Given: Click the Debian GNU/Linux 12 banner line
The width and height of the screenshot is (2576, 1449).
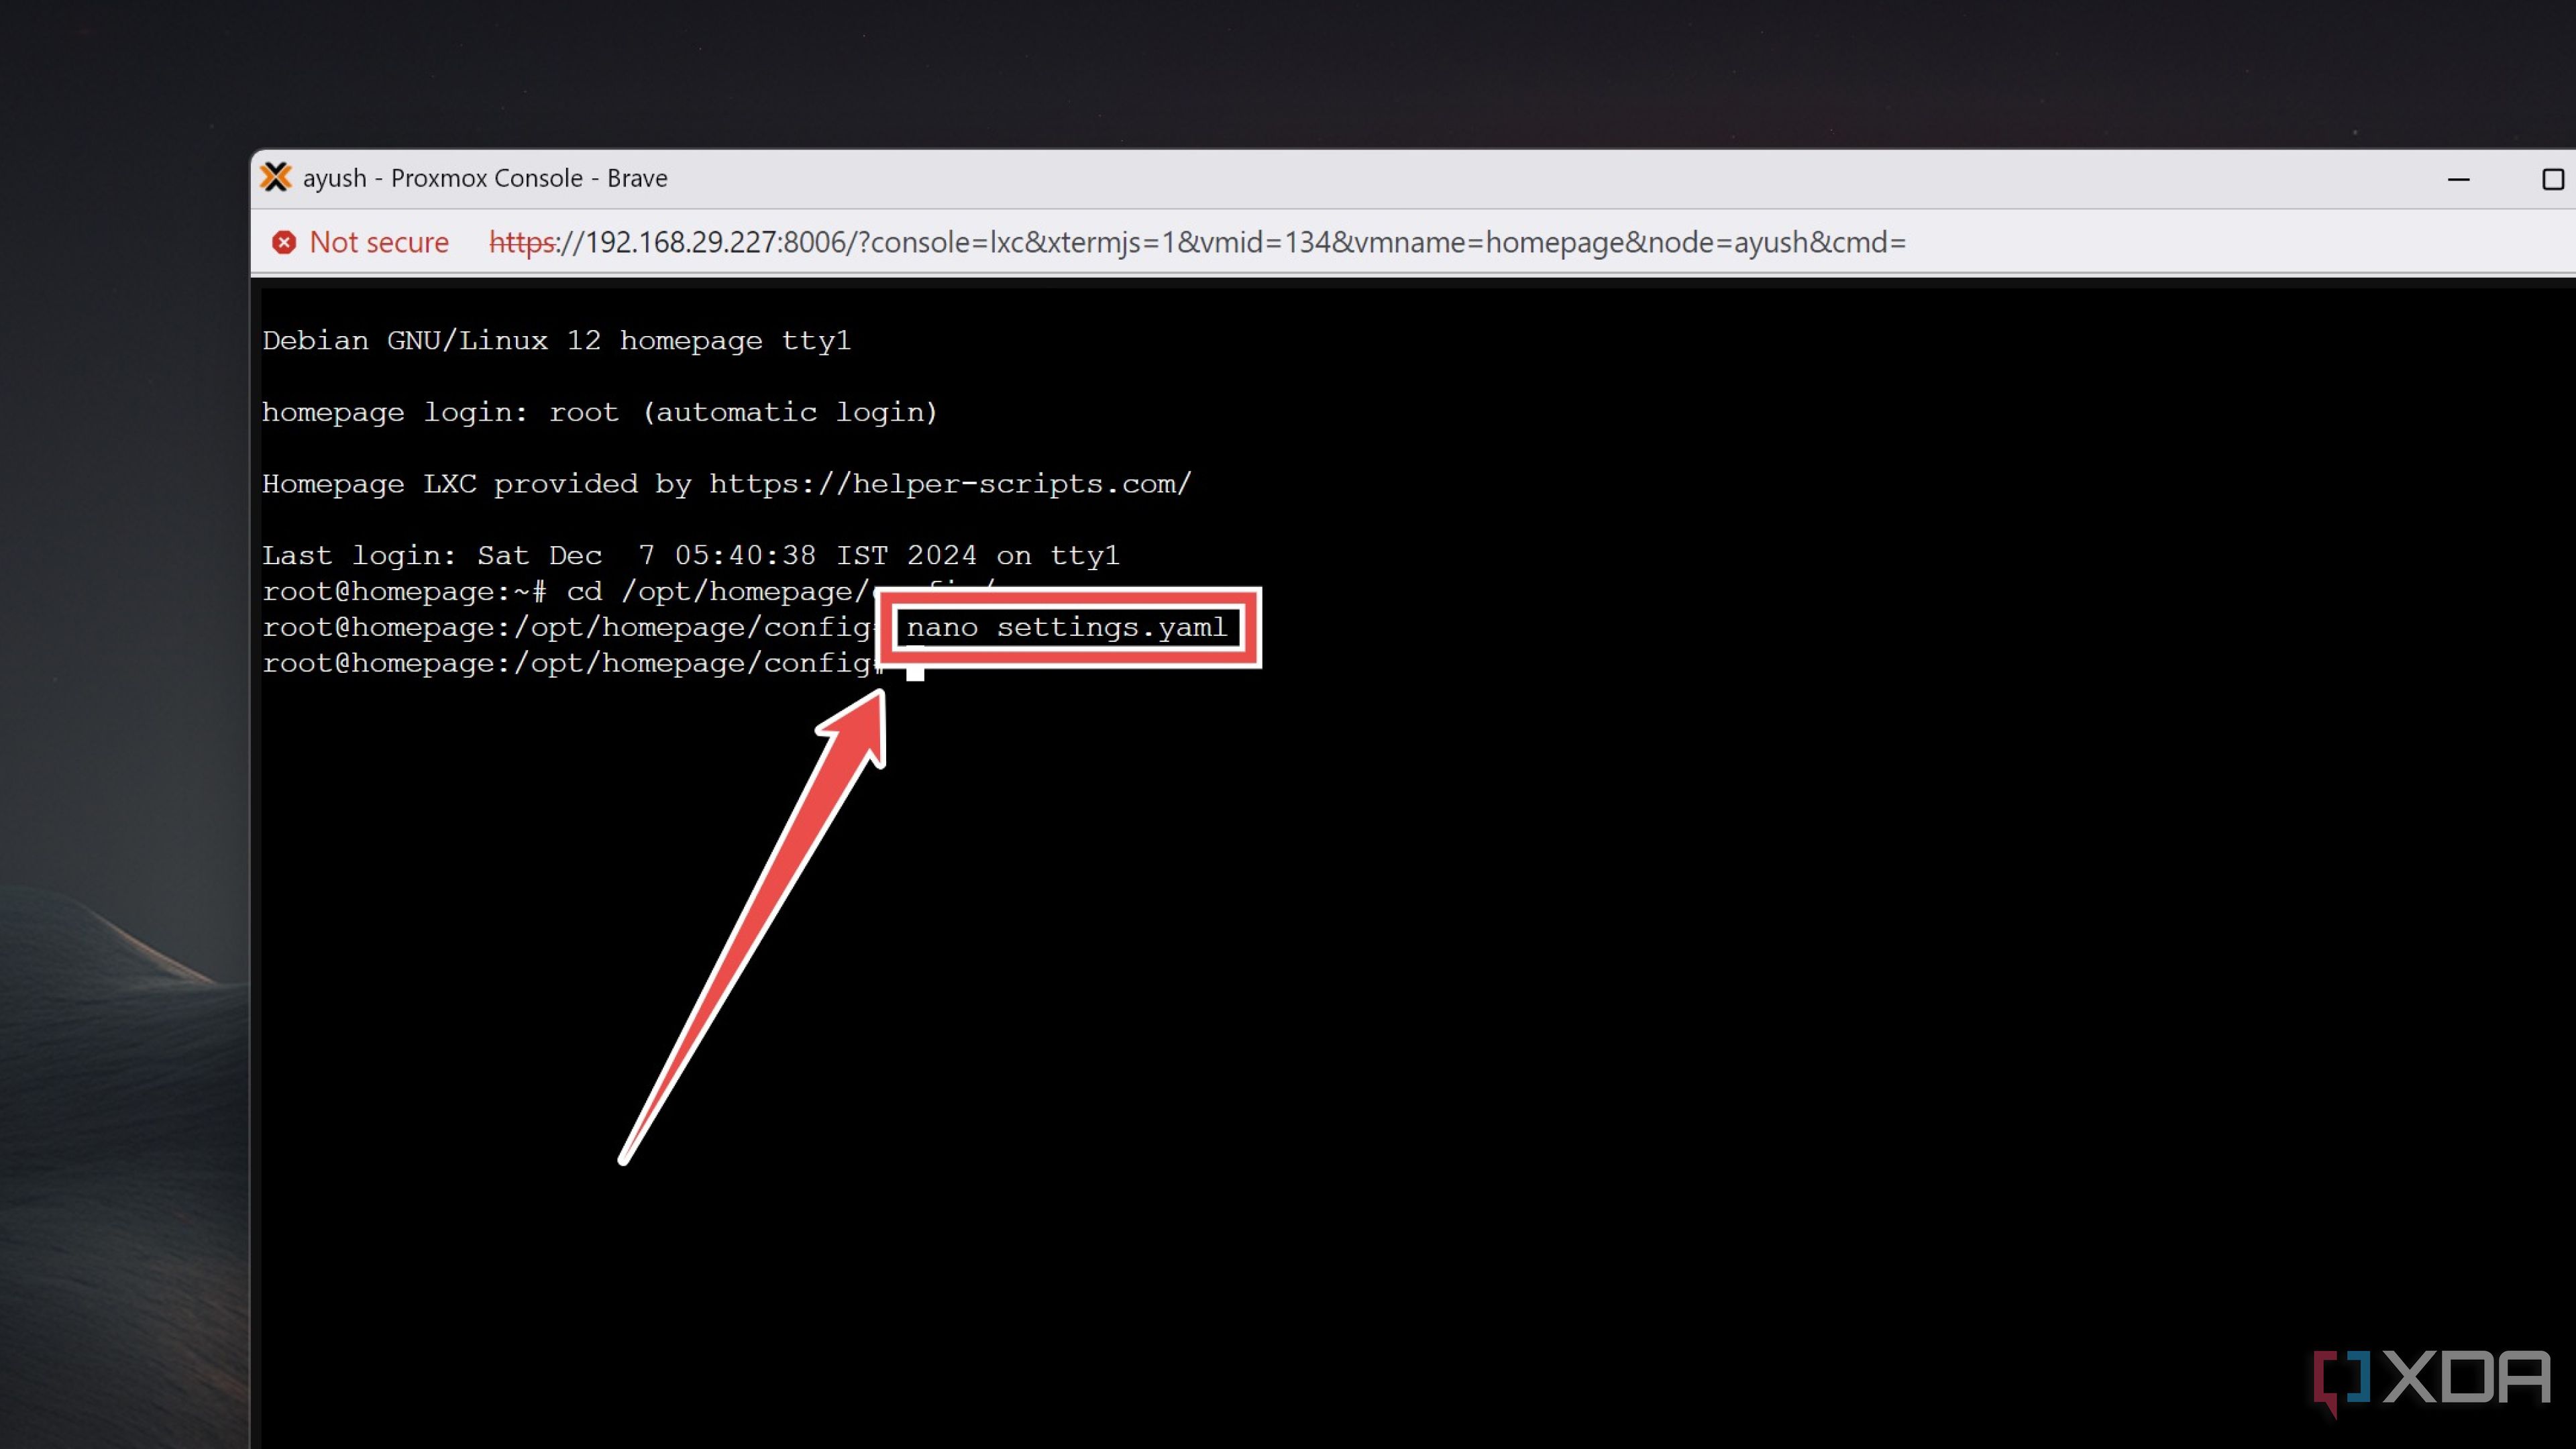Looking at the screenshot, I should (x=556, y=341).
